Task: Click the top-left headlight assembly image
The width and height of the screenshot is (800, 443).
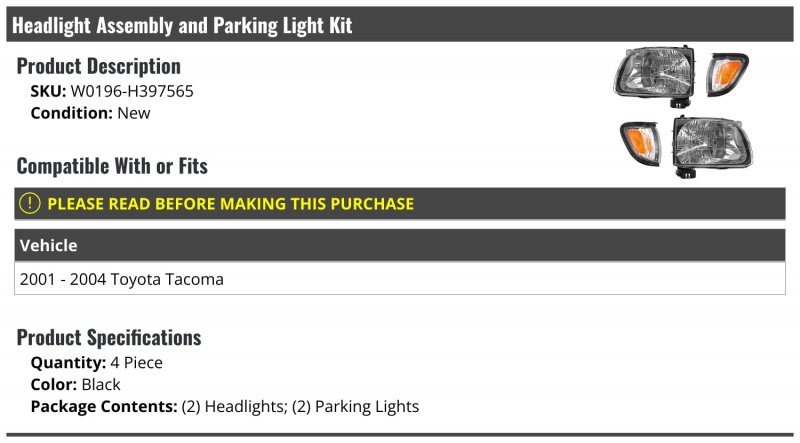Action: (654, 76)
